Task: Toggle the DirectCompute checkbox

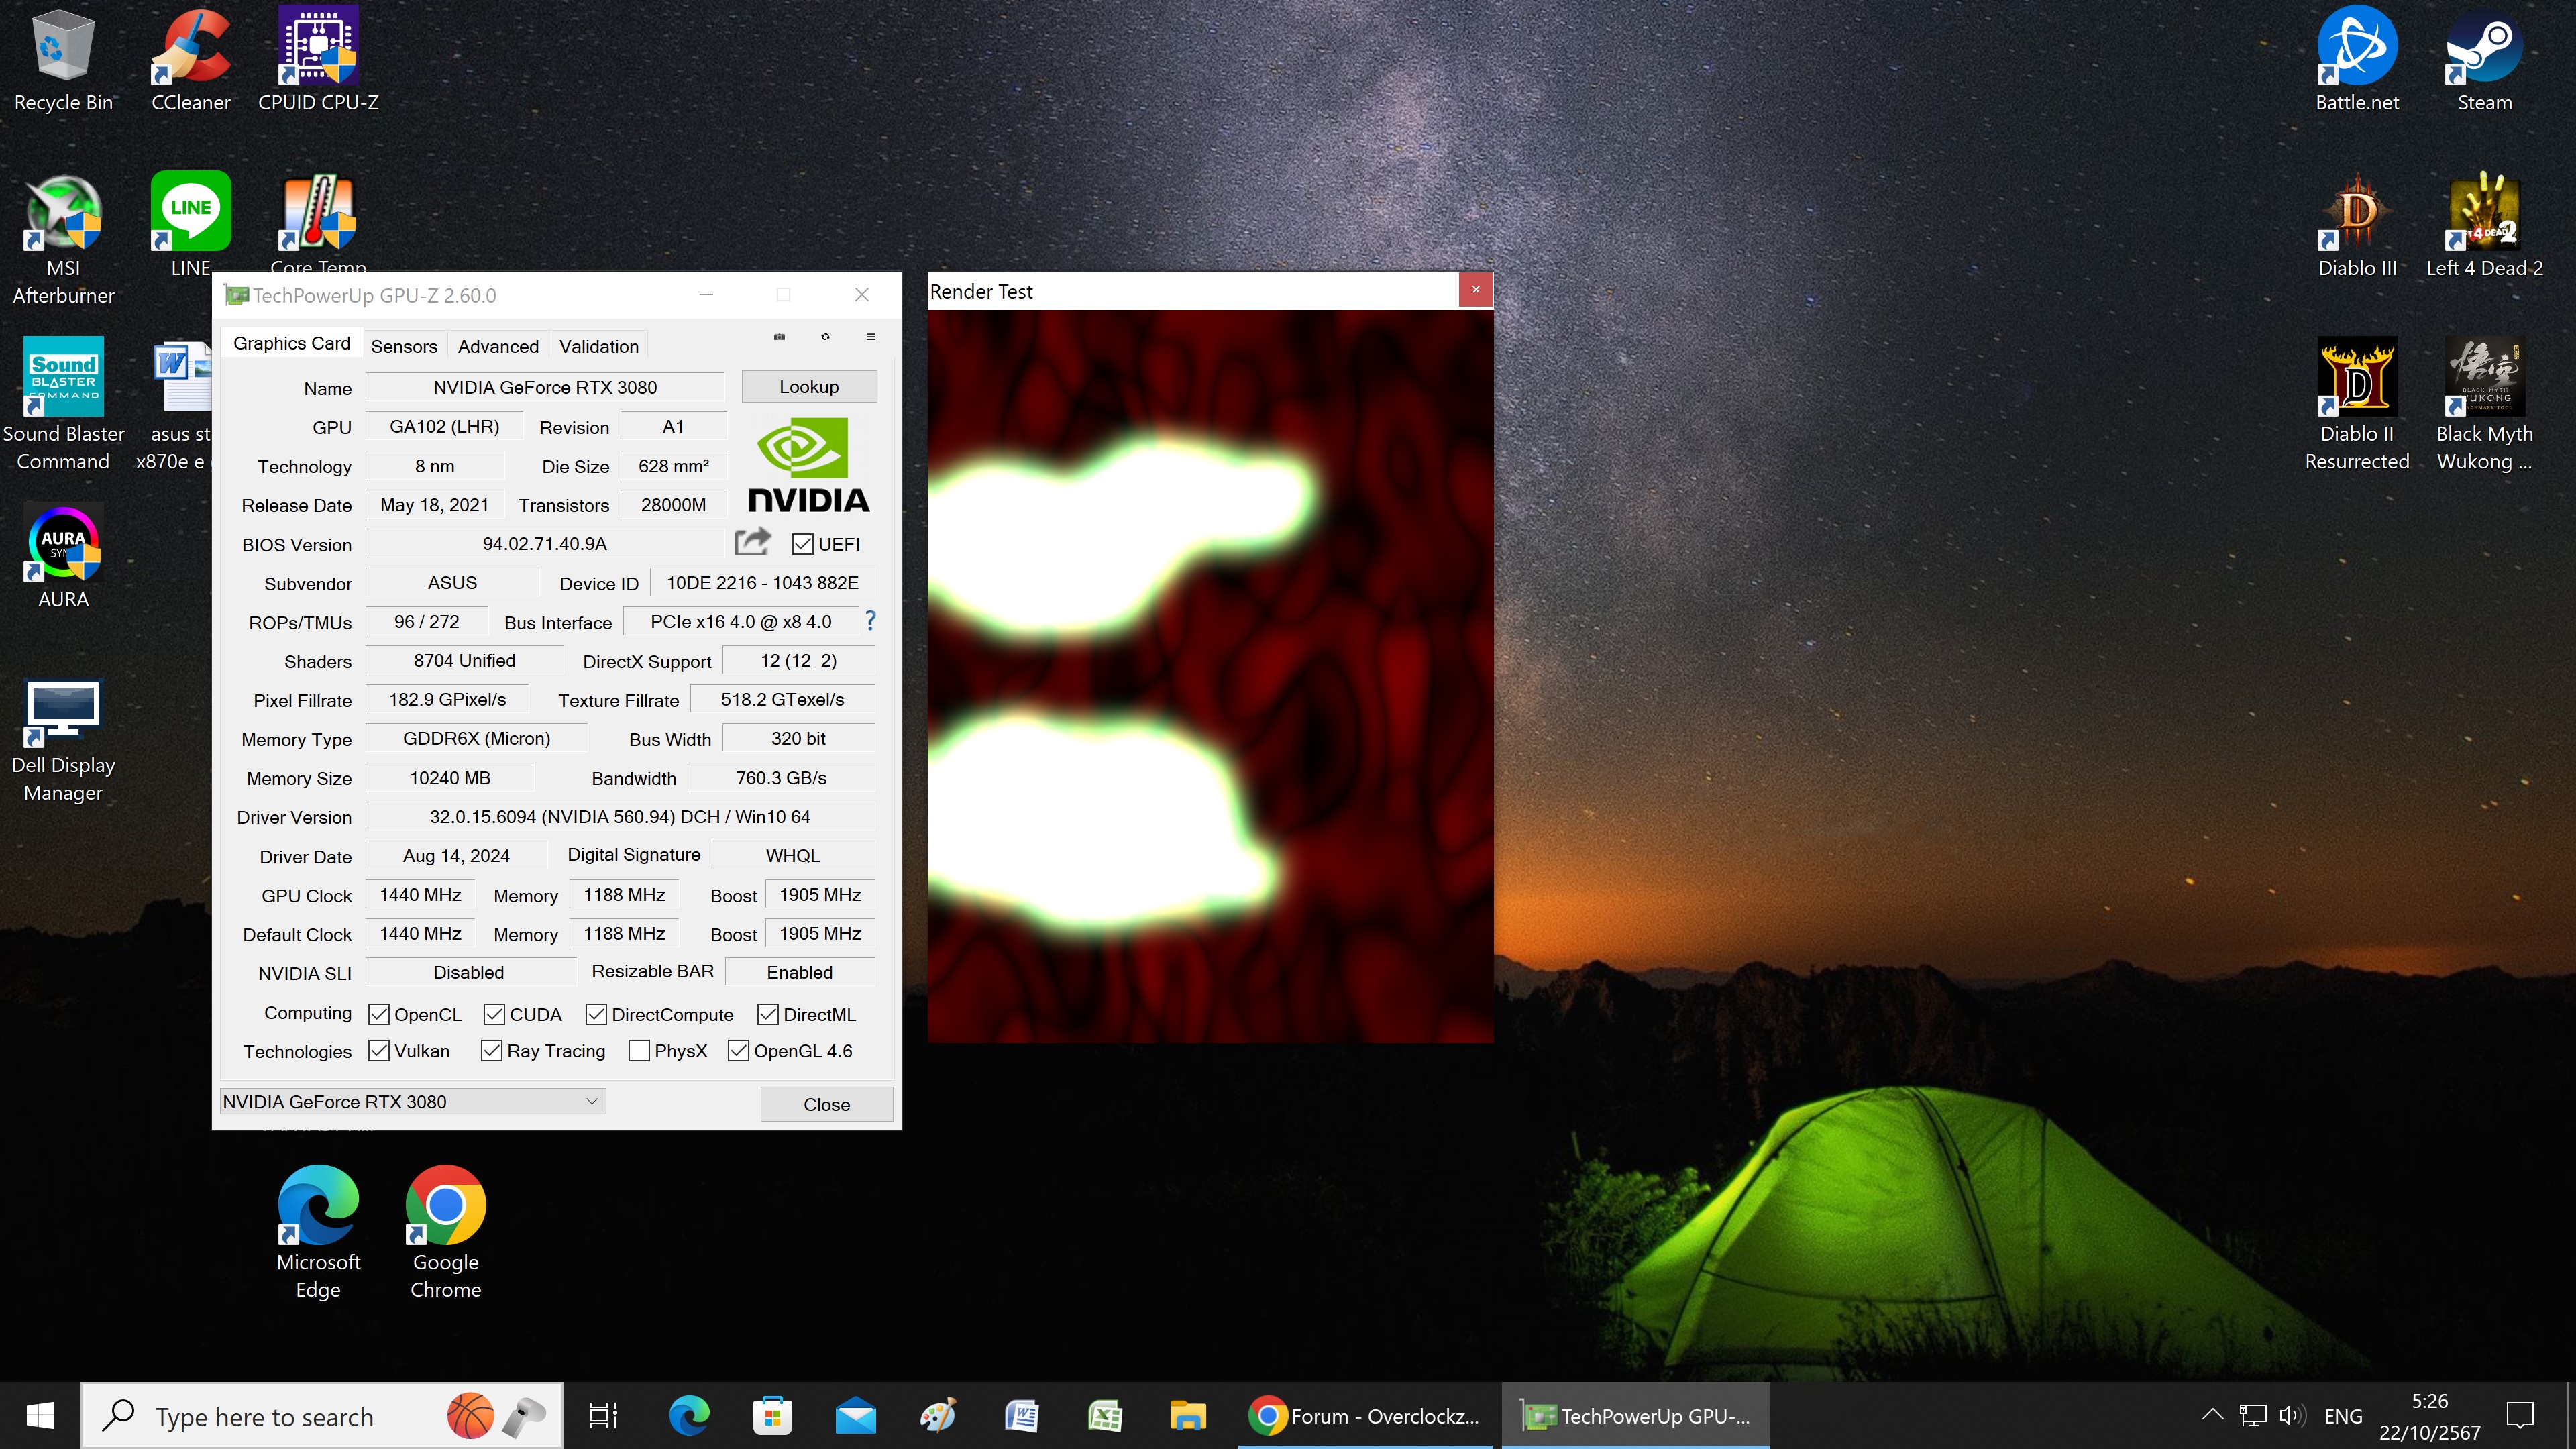Action: tap(596, 1014)
